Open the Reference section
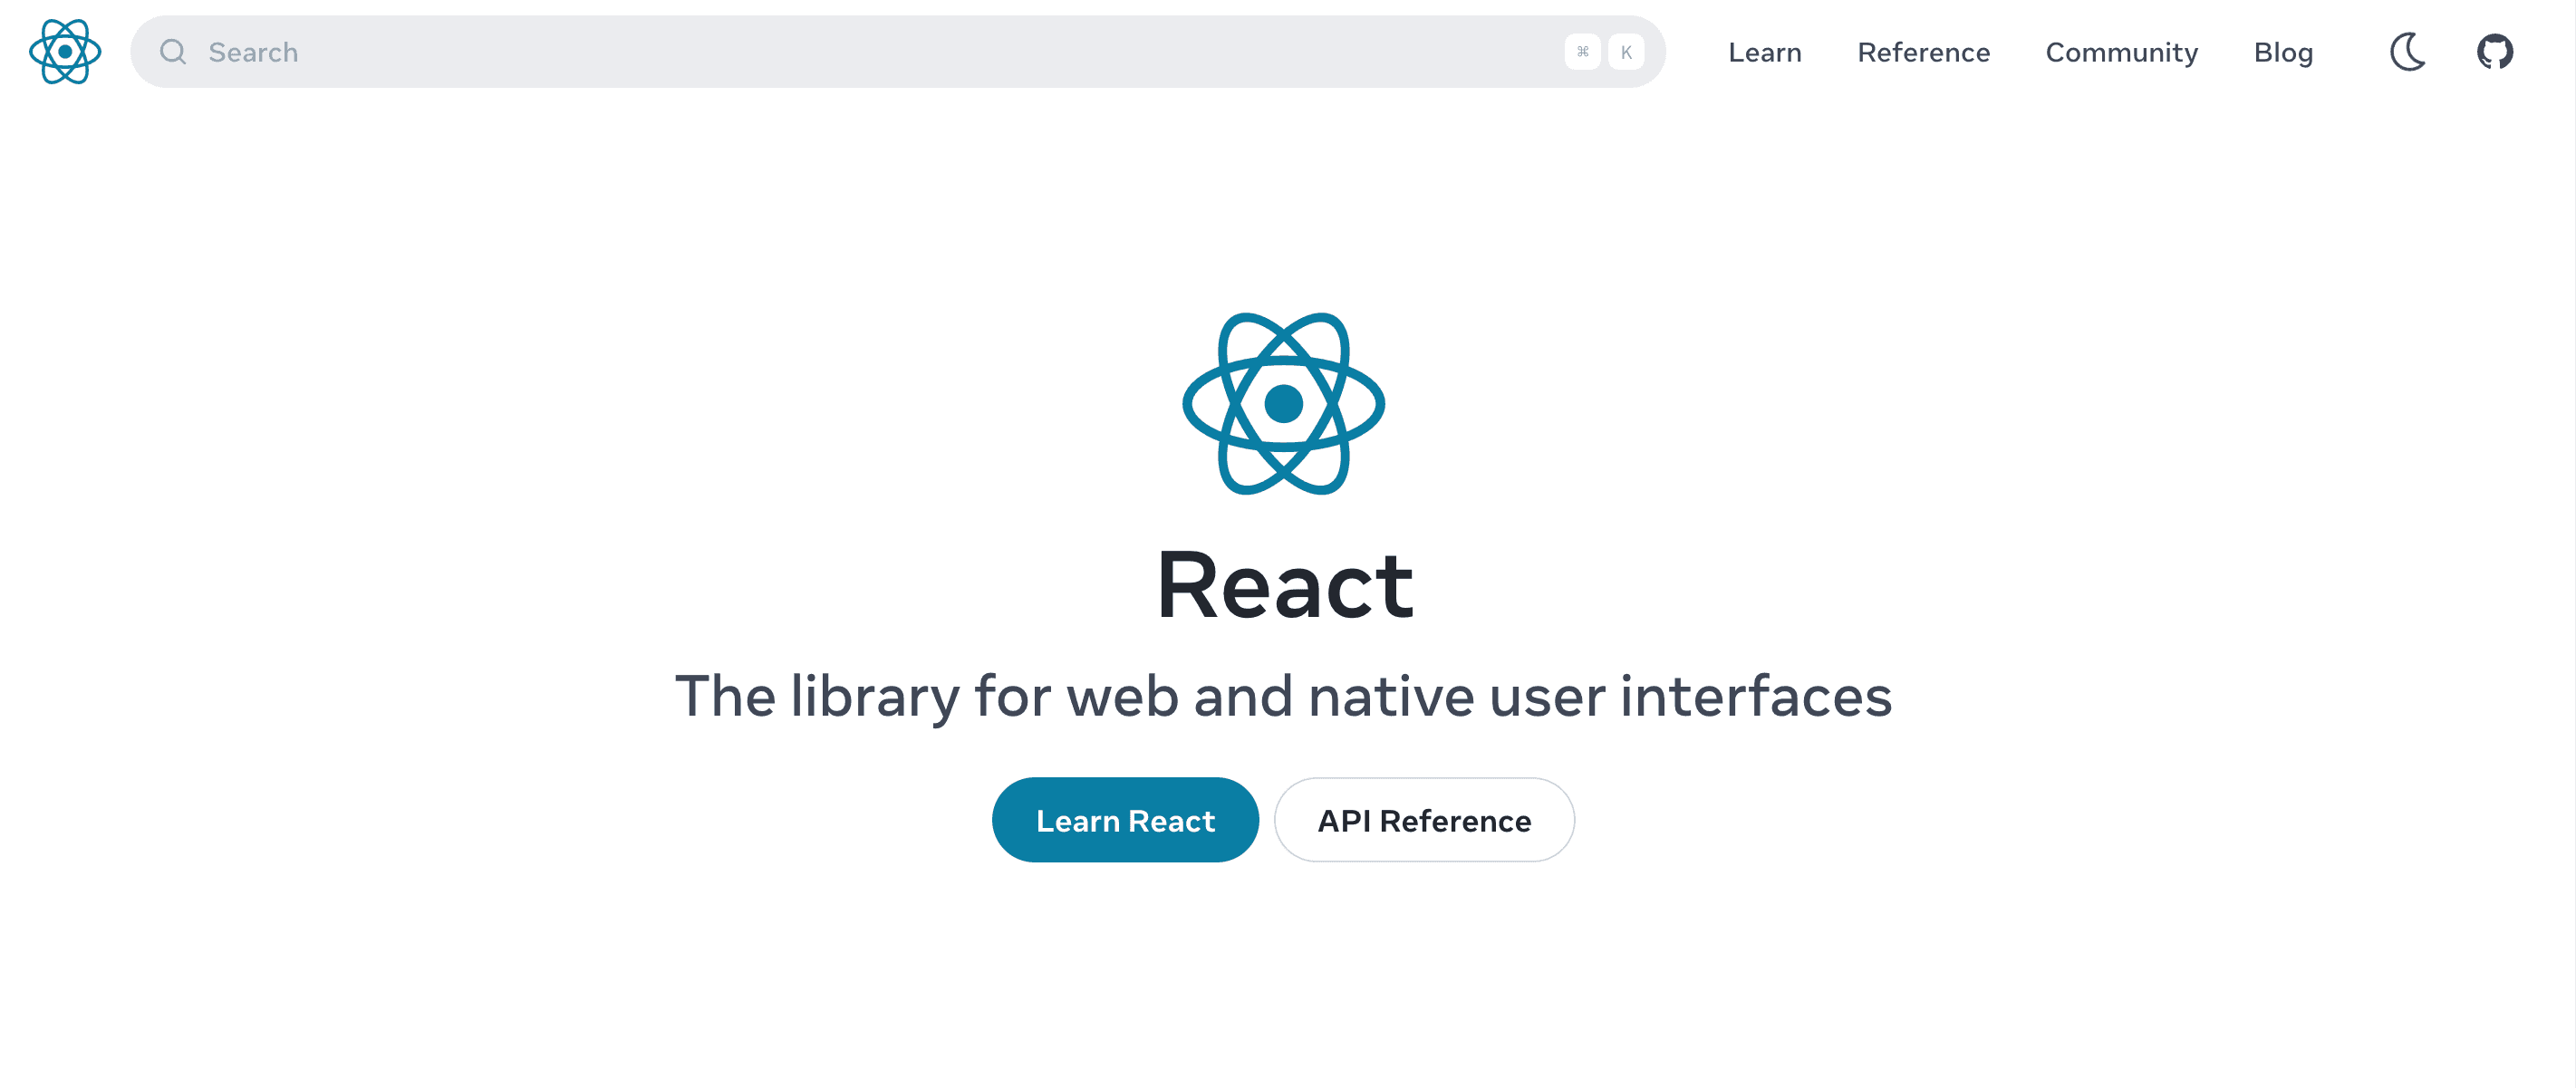2576x1088 pixels. pos(1923,52)
